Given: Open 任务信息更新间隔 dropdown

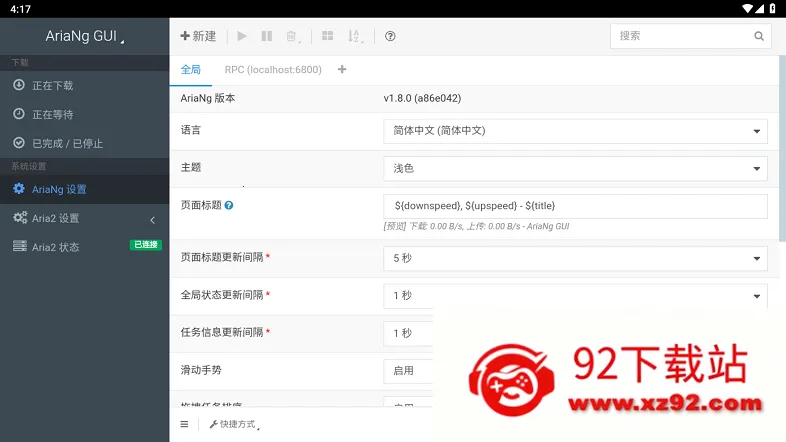Looking at the screenshot, I should coord(408,334).
